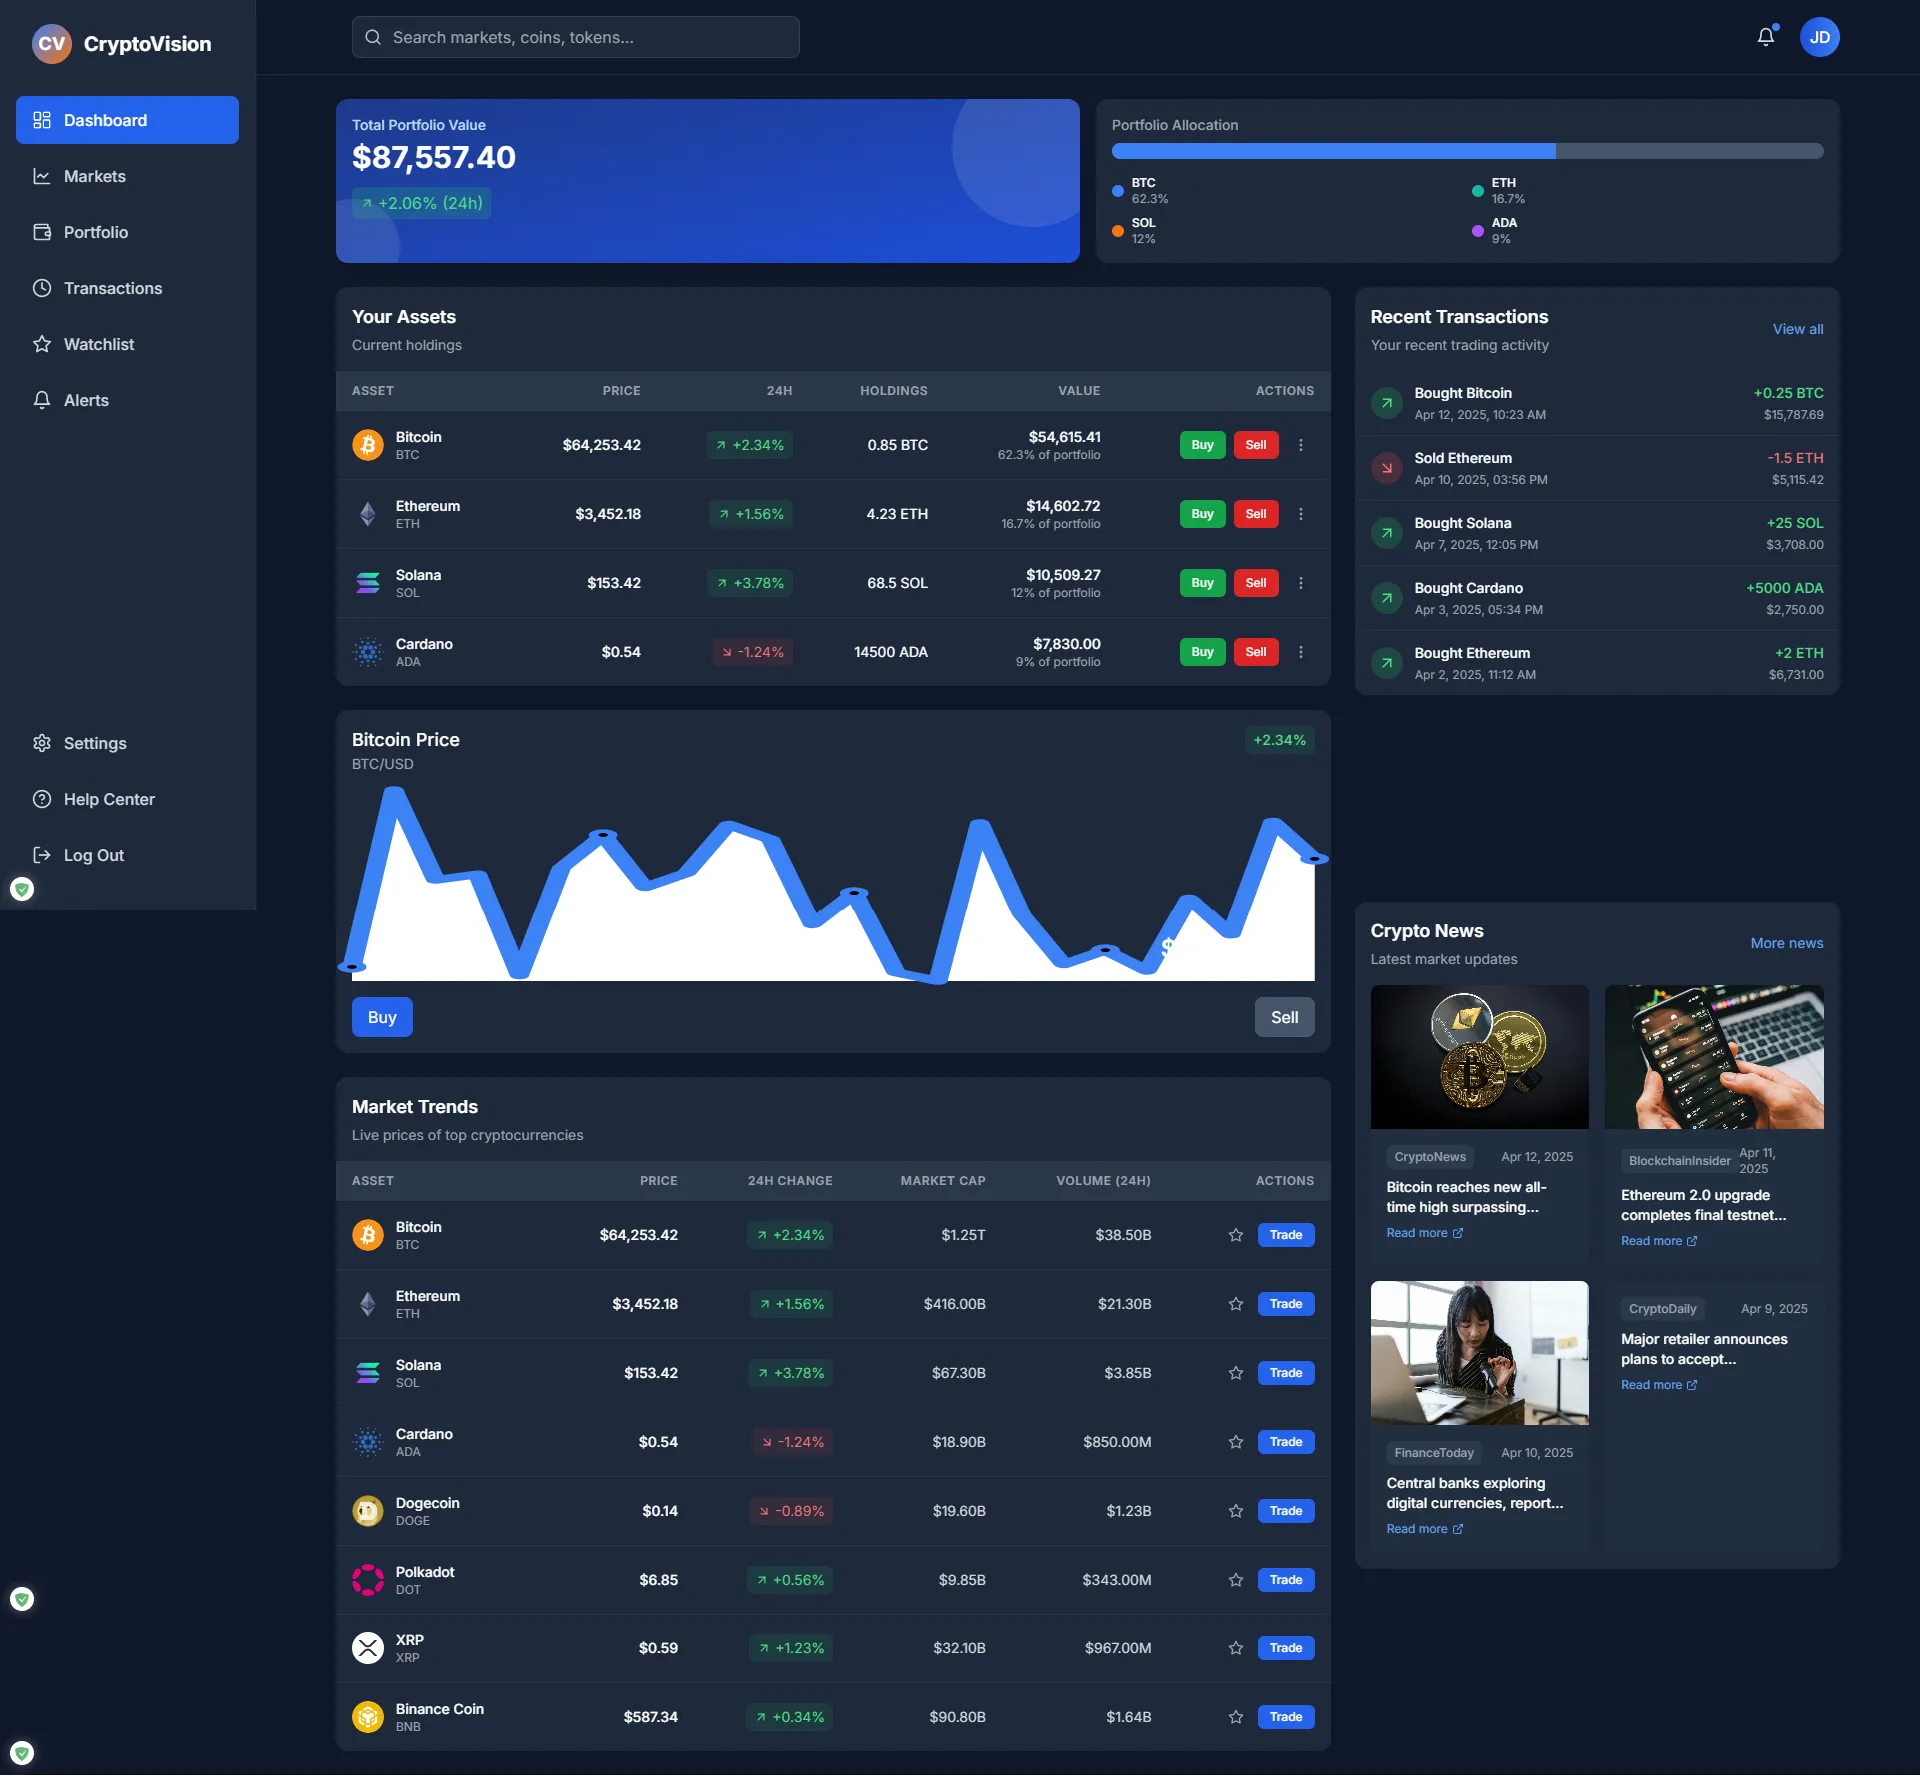
Task: Click the Bitcoin logo in Your Assets
Action: [368, 445]
